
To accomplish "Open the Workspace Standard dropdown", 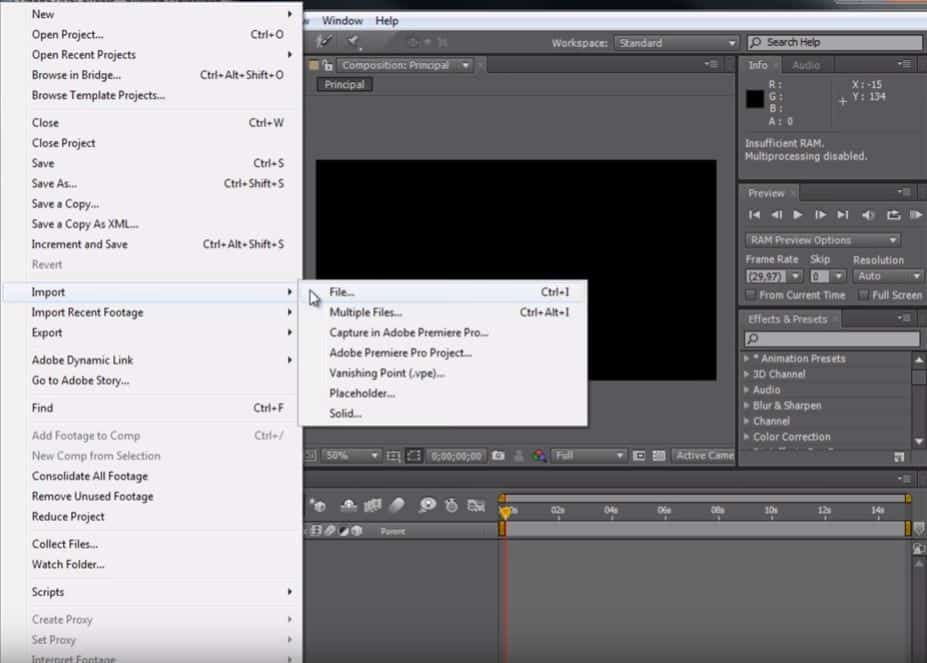I will pos(677,43).
